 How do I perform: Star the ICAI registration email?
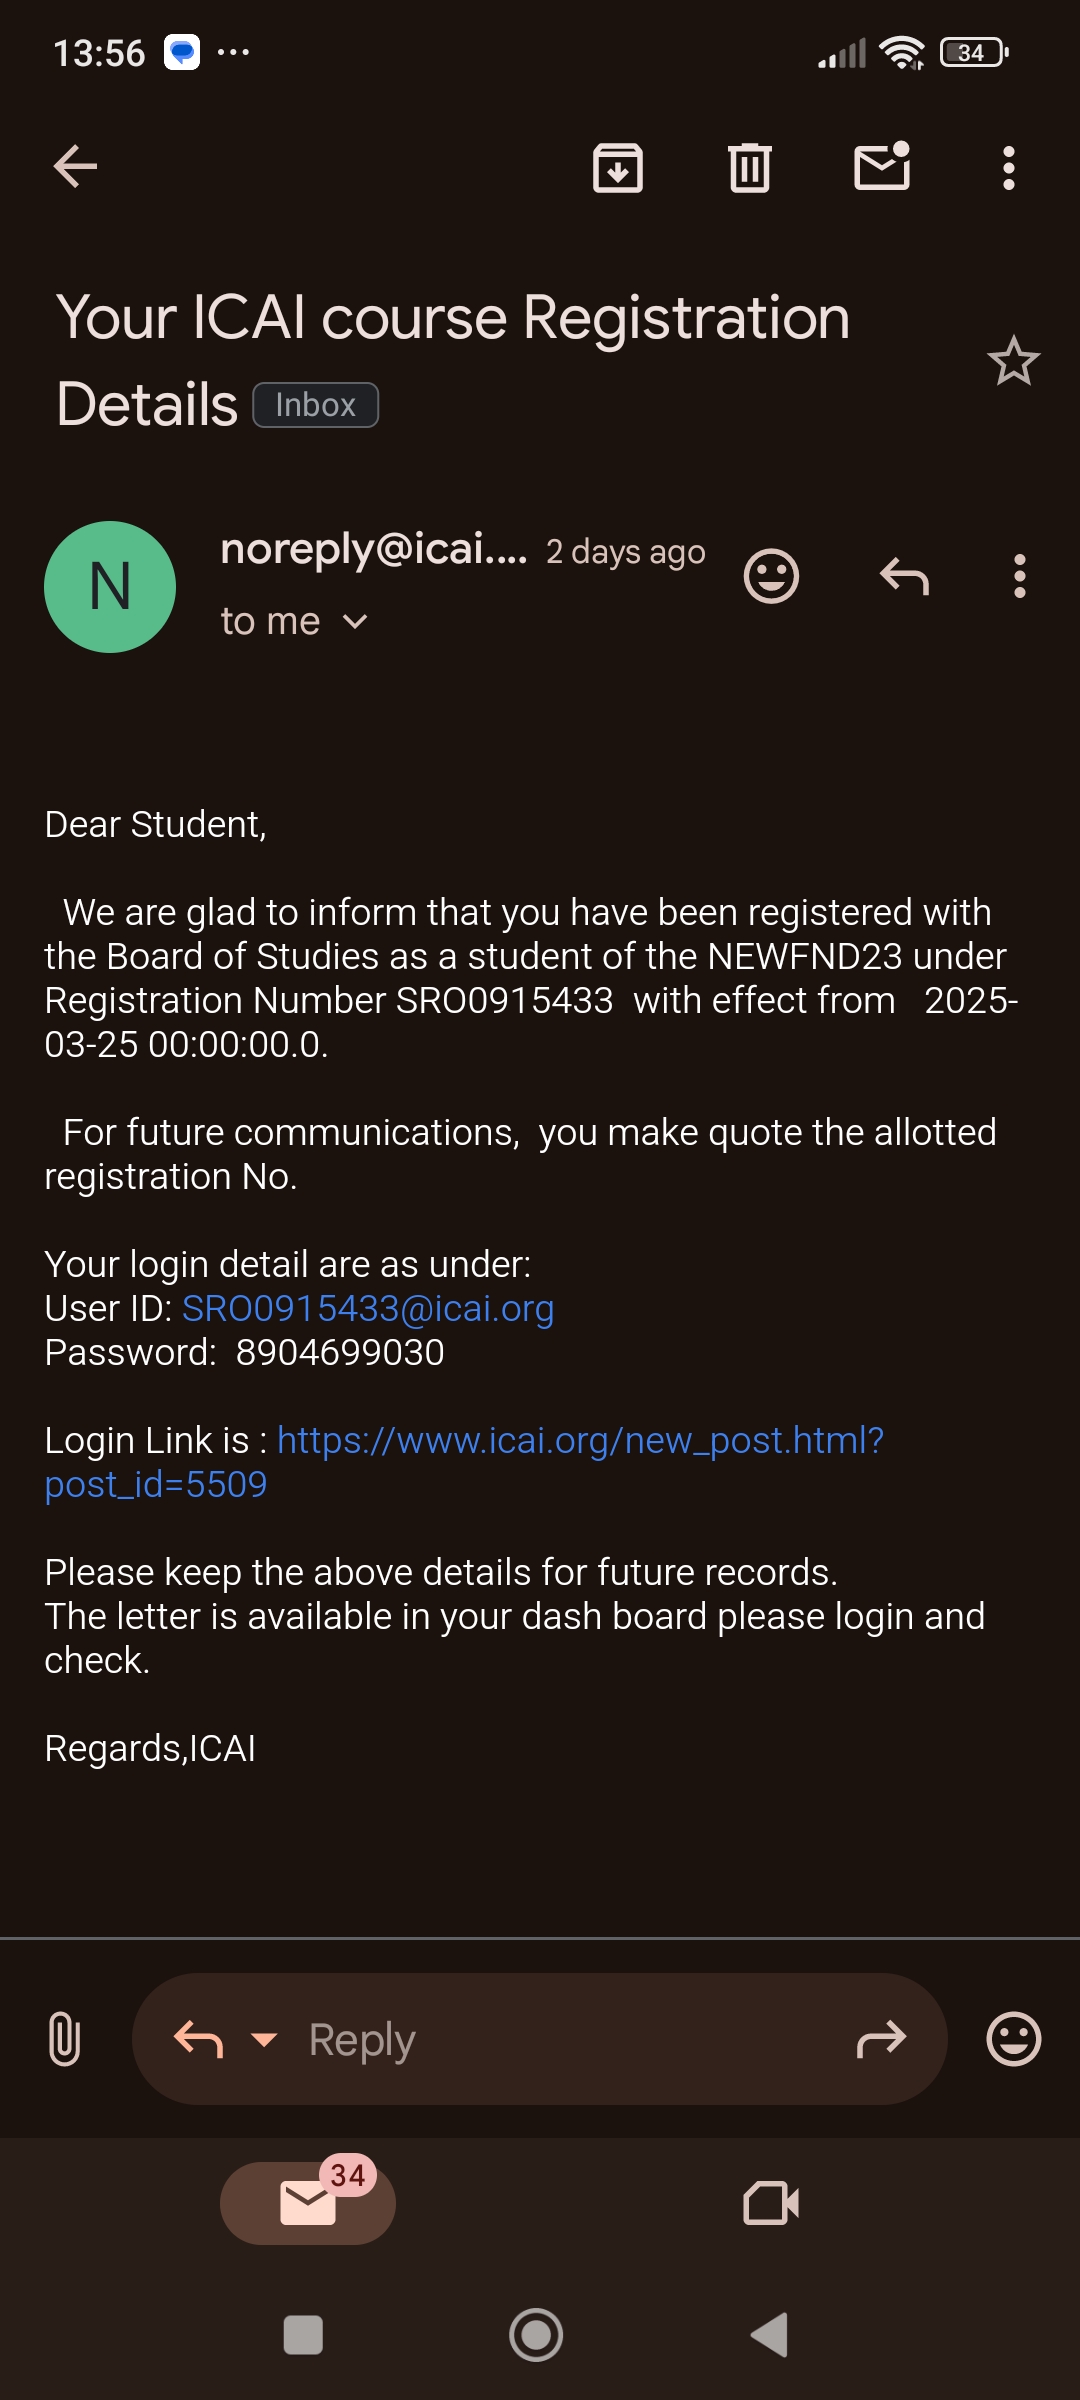coord(1013,361)
